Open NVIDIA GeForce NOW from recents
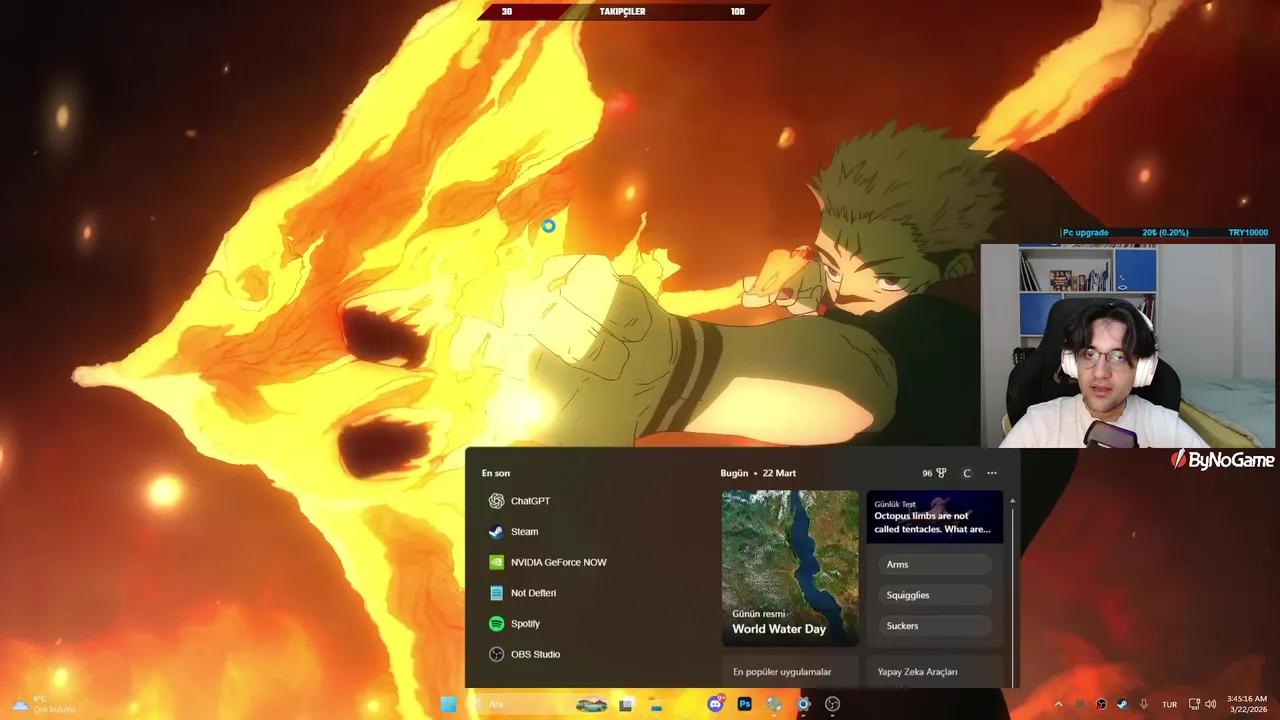The height and width of the screenshot is (720, 1280). pyautogui.click(x=547, y=562)
